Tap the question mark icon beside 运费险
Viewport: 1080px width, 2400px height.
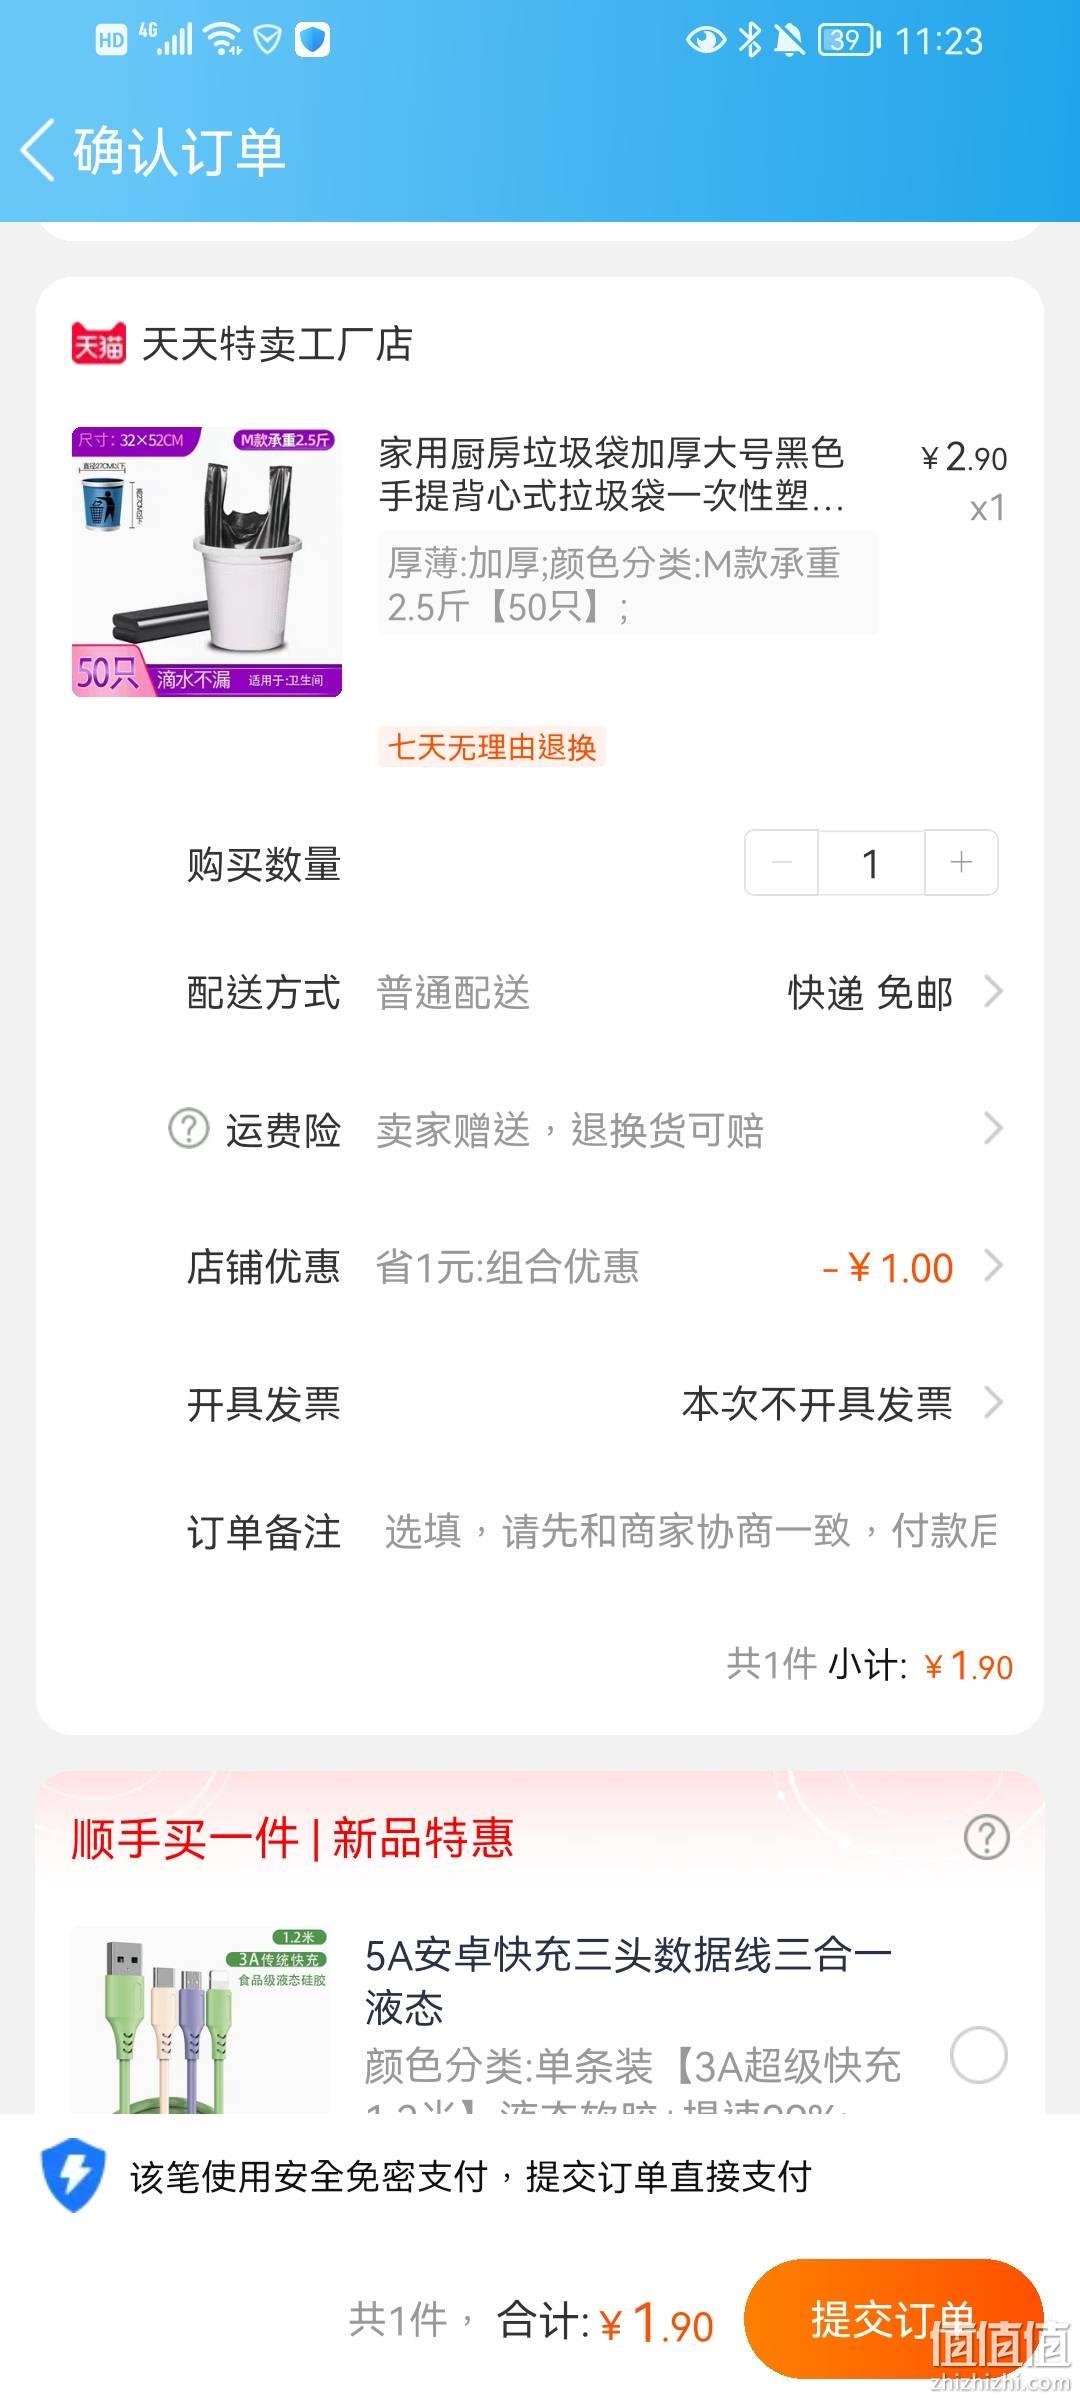(188, 1129)
